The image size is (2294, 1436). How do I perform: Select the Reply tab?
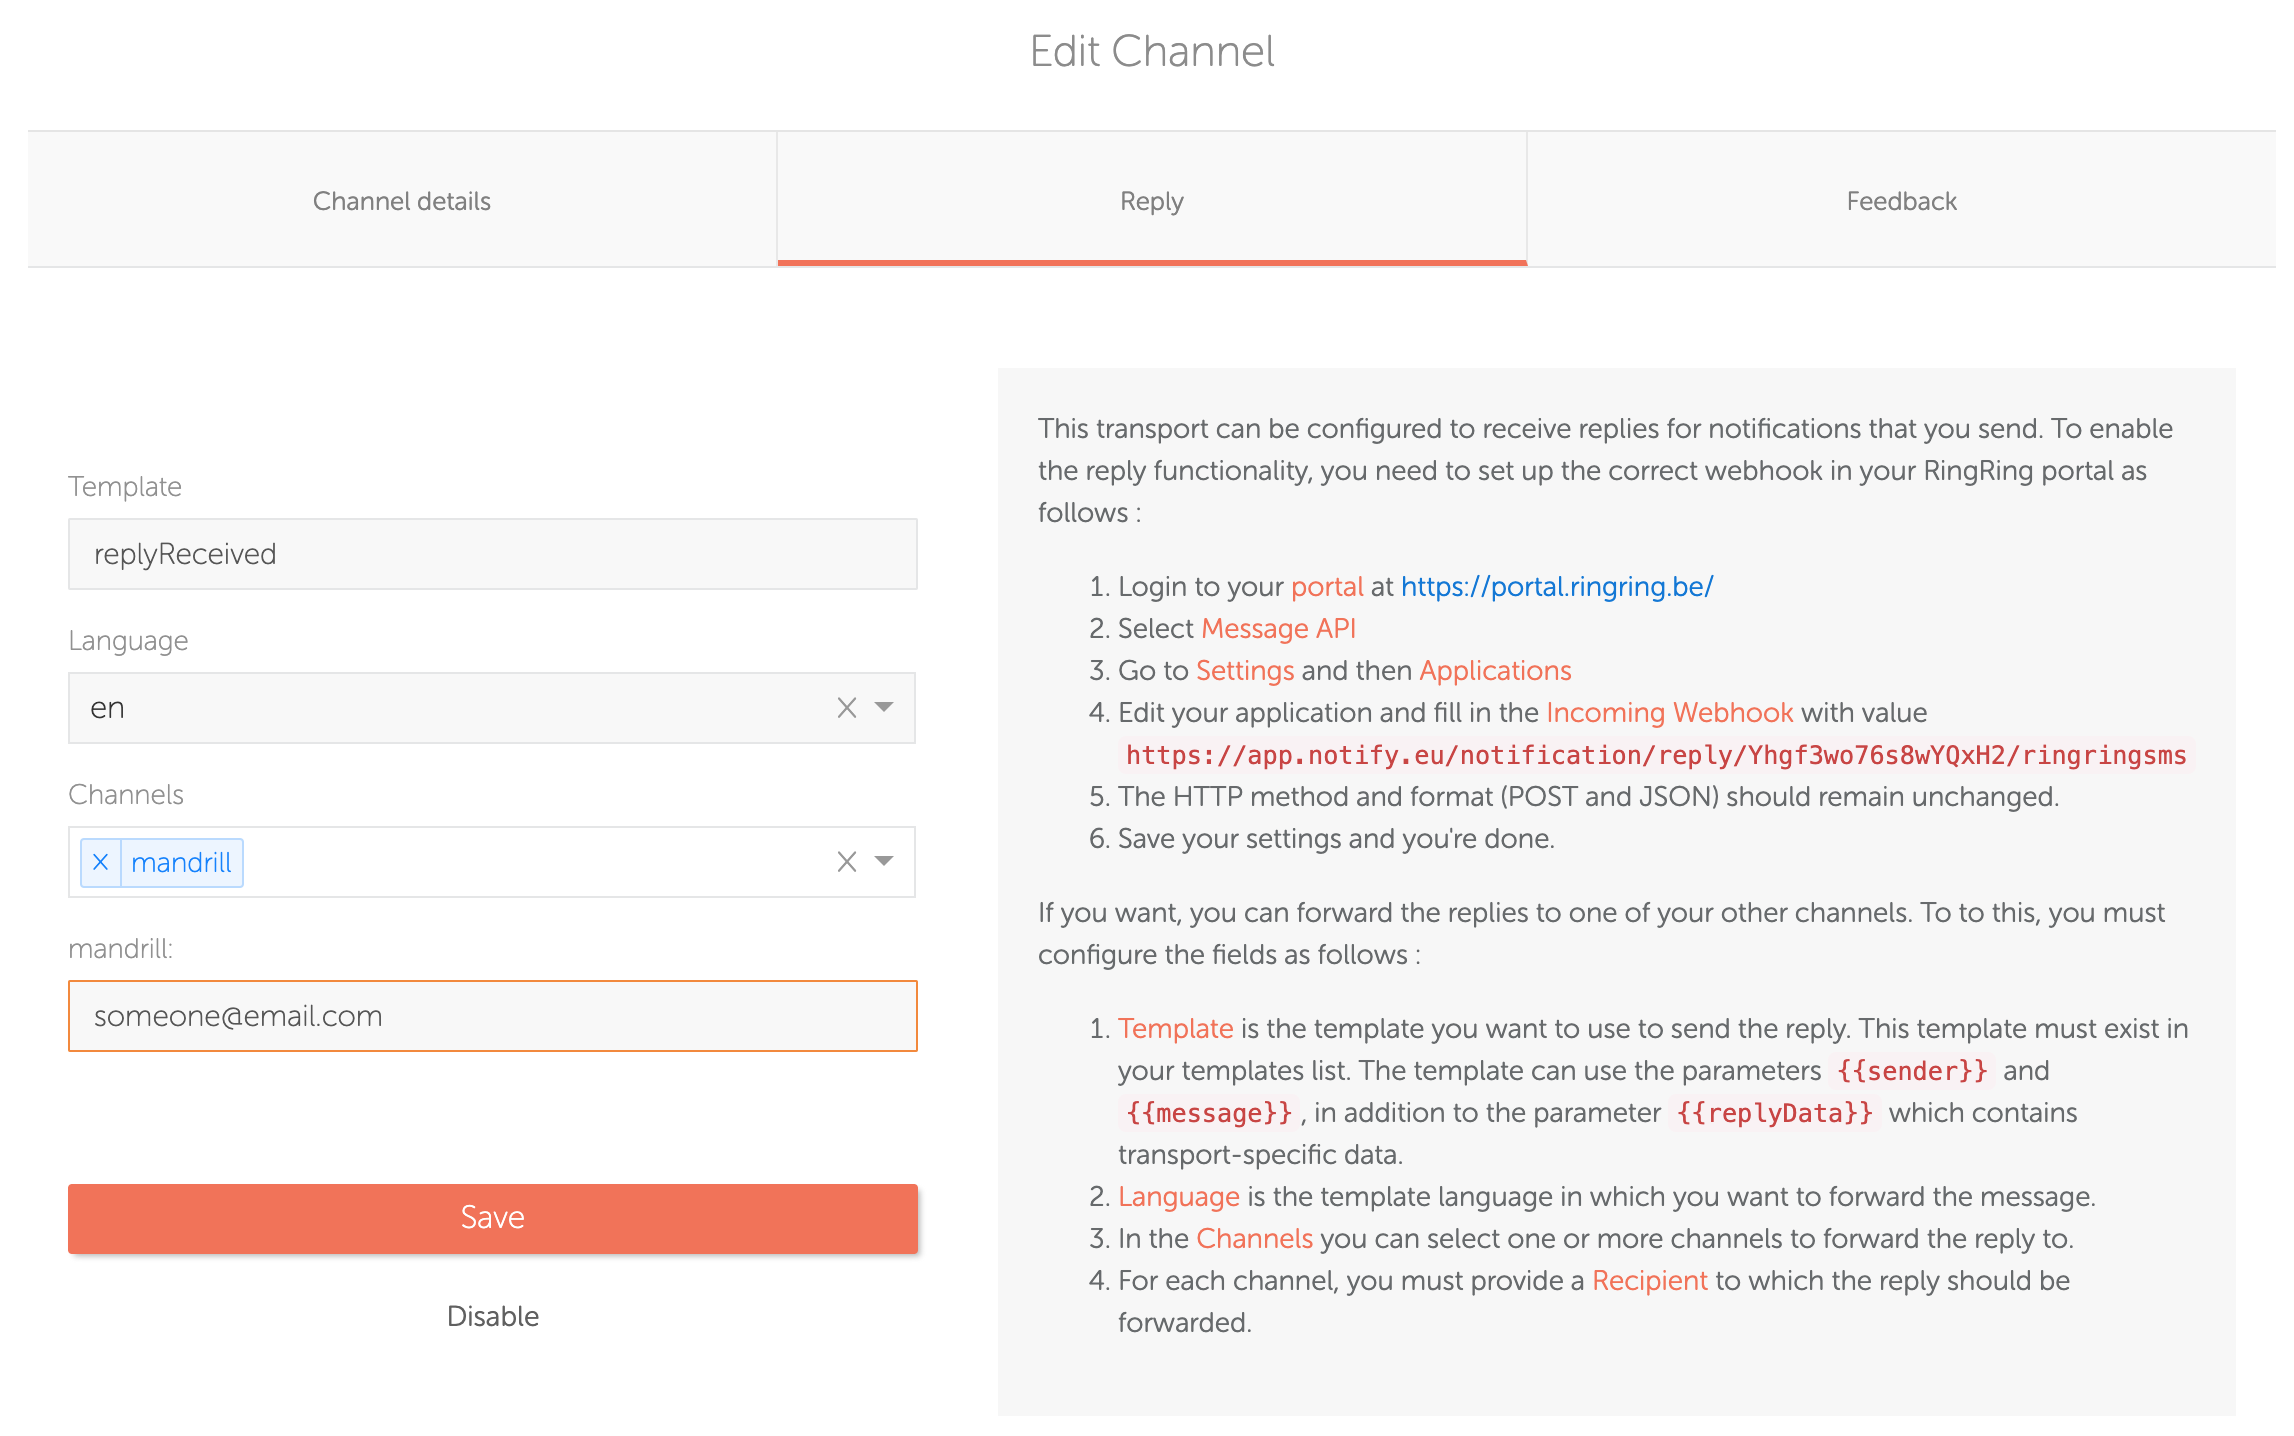(1152, 200)
